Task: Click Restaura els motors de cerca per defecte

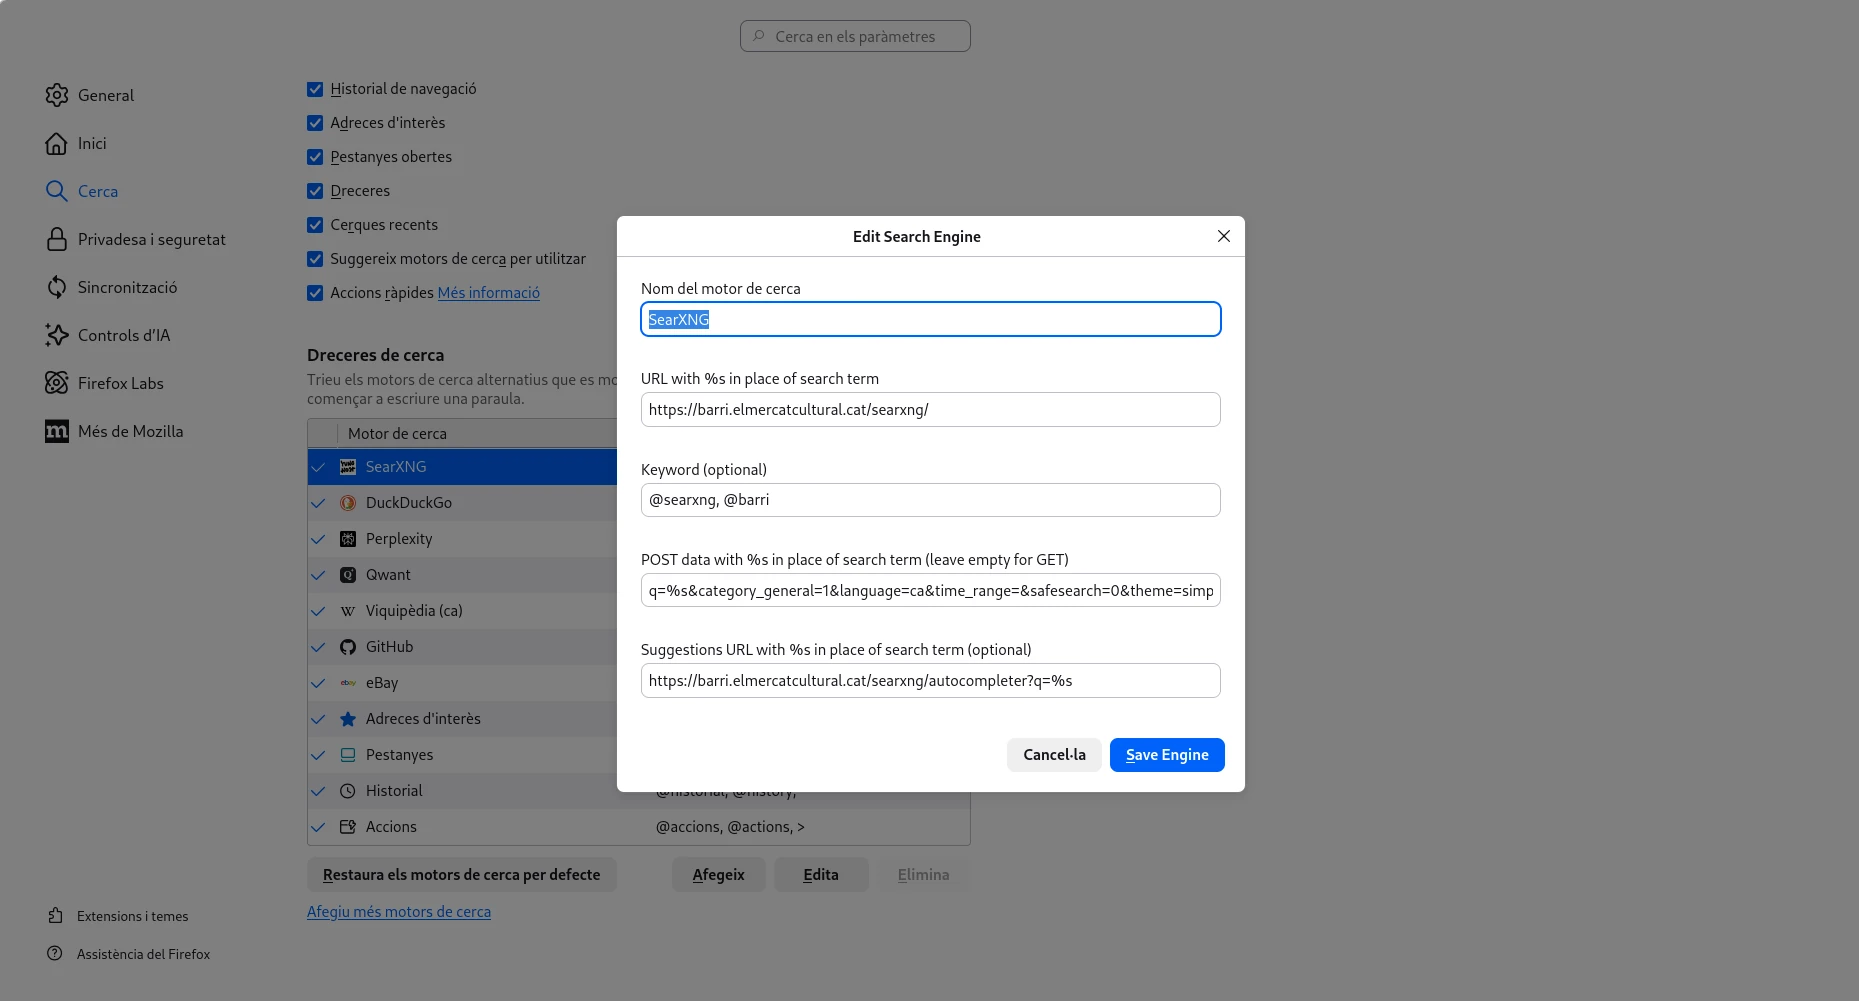Action: pos(462,875)
